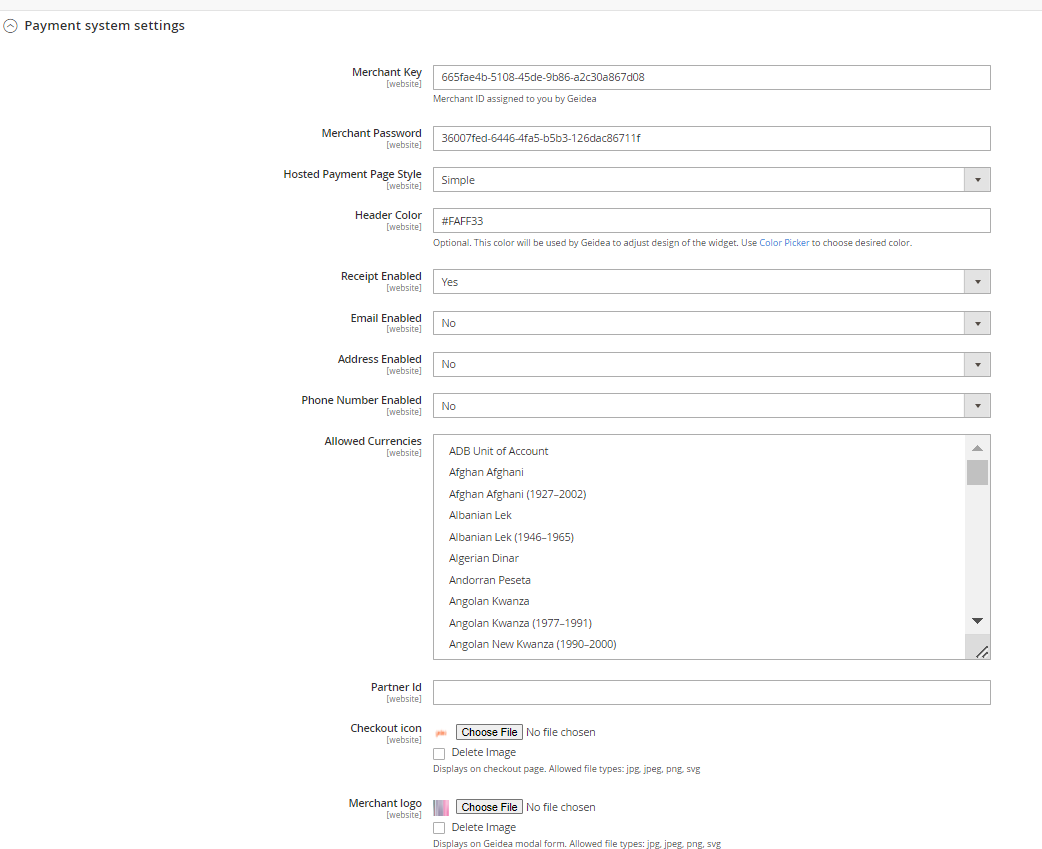Select Afghan Afghani in currency list
Screen dimensions: 1042x849
click(x=486, y=472)
